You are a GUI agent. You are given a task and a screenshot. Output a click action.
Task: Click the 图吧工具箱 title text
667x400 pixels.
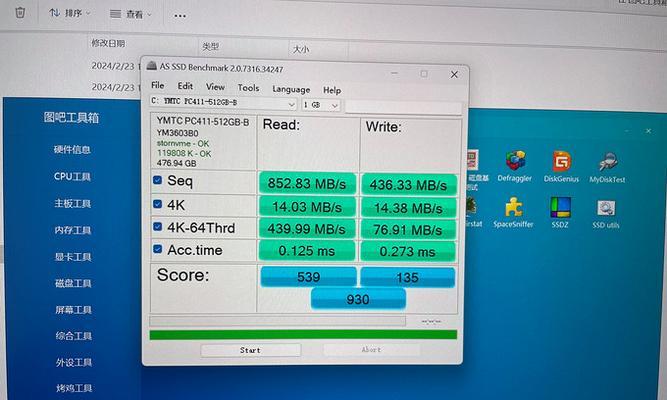click(71, 117)
